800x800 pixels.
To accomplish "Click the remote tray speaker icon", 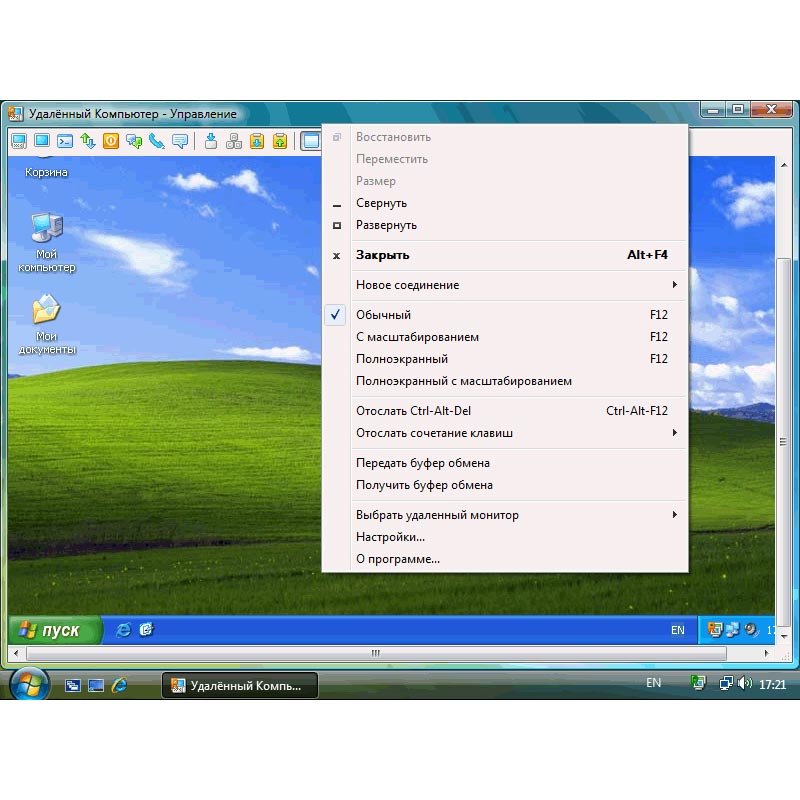I will click(x=751, y=630).
